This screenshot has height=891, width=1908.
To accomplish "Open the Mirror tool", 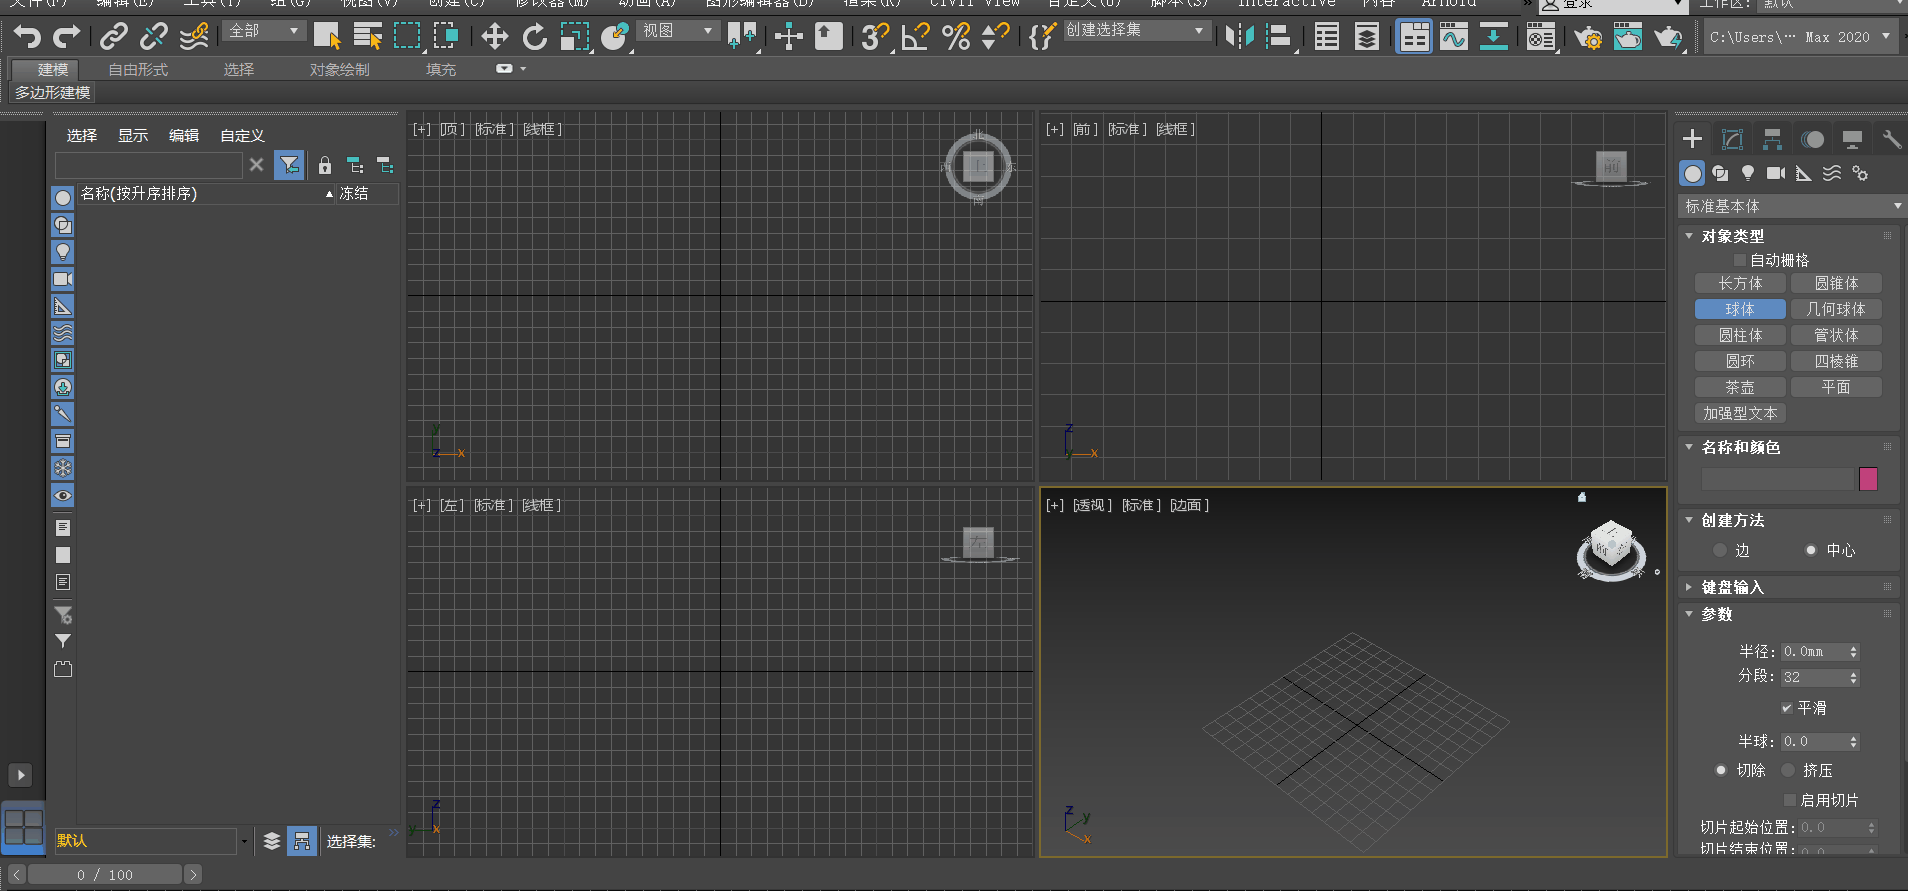I will coord(1239,37).
